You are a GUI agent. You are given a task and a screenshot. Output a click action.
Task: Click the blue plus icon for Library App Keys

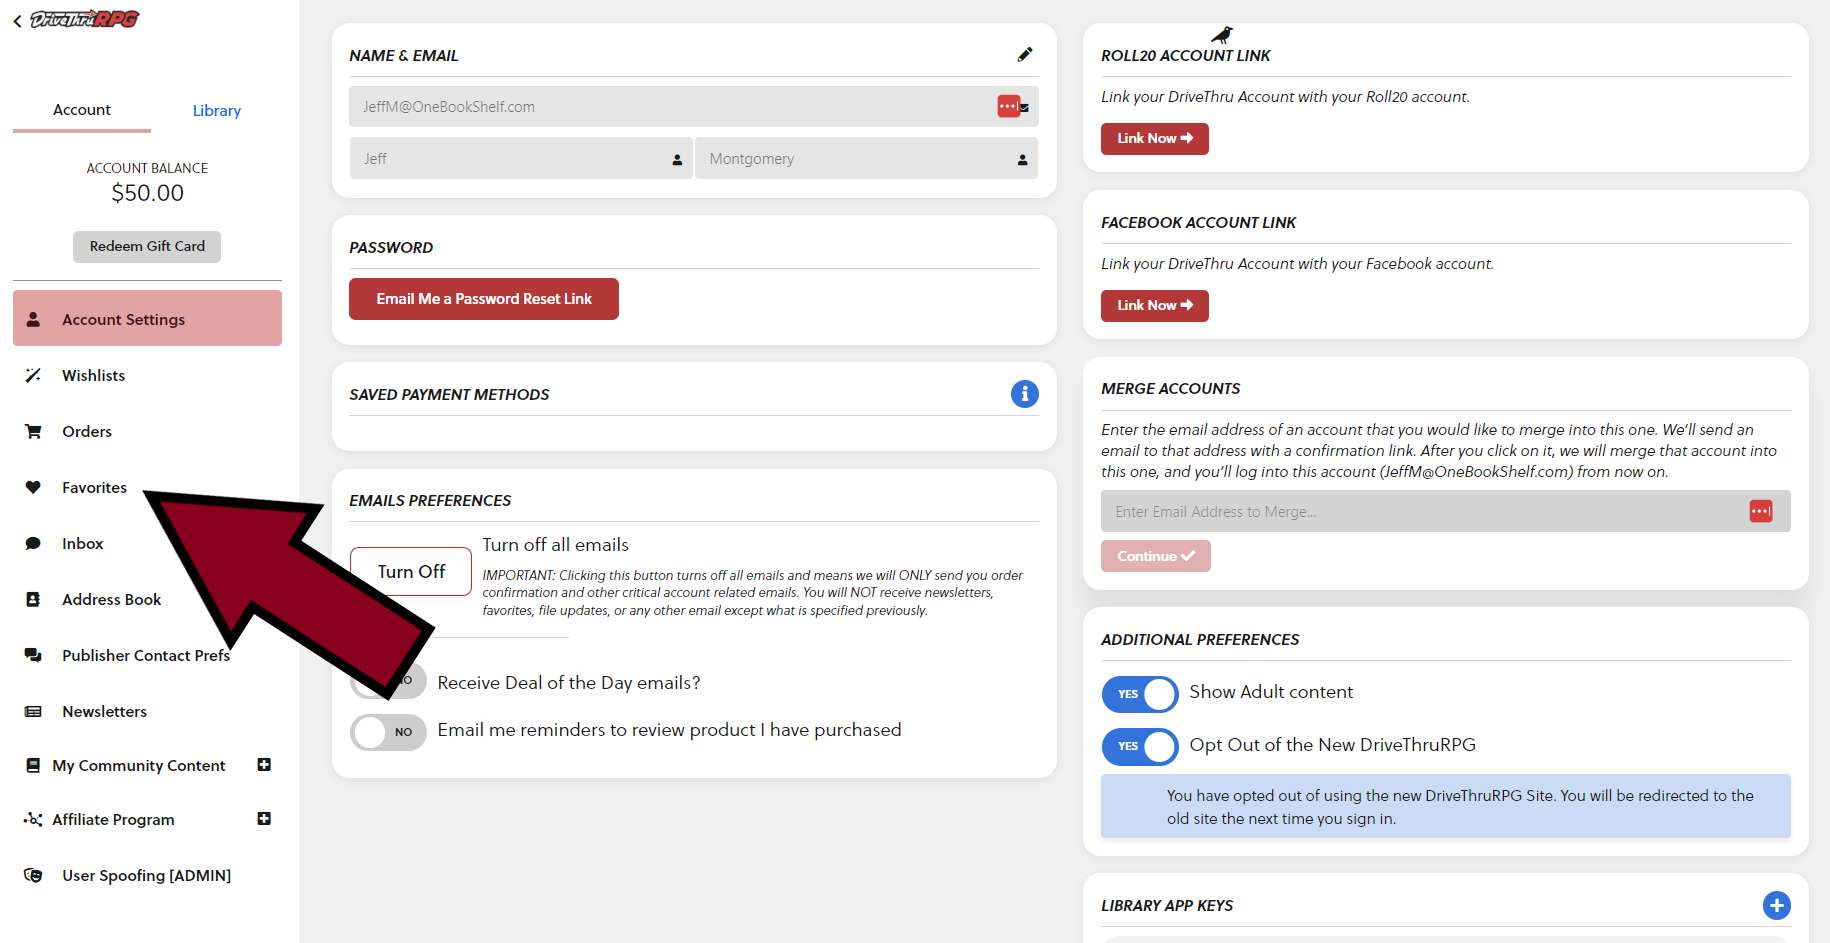point(1776,905)
